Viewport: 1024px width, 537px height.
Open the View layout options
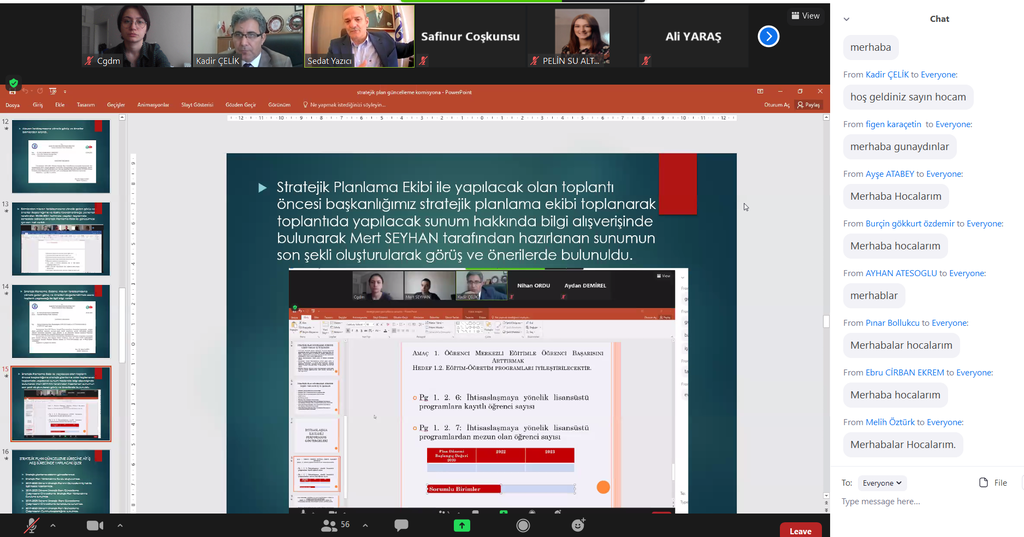(805, 15)
